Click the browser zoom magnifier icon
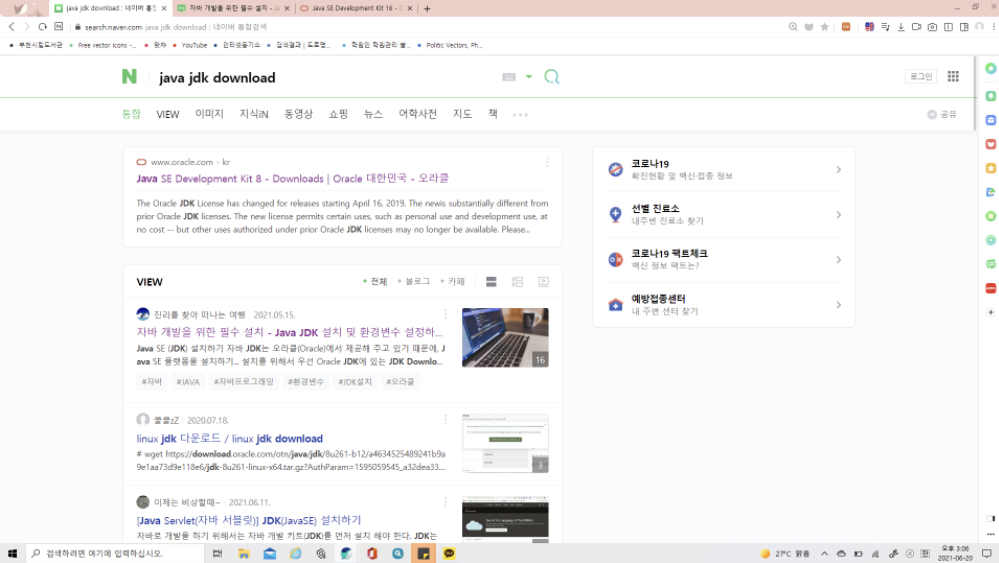Viewport: 999px width, 563px height. click(793, 27)
